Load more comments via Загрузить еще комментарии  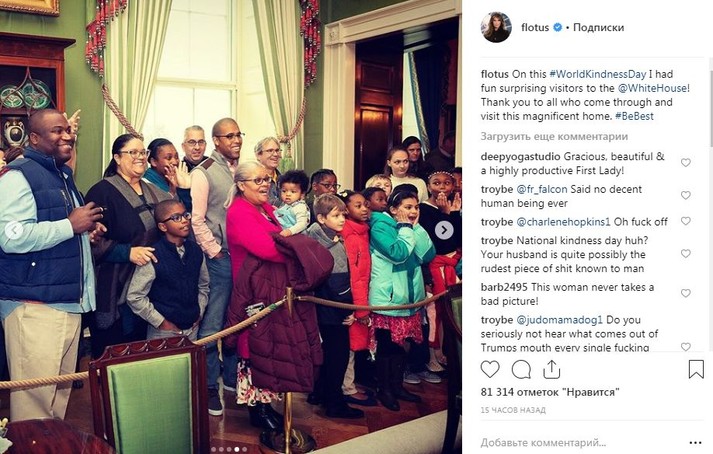[x=554, y=136]
